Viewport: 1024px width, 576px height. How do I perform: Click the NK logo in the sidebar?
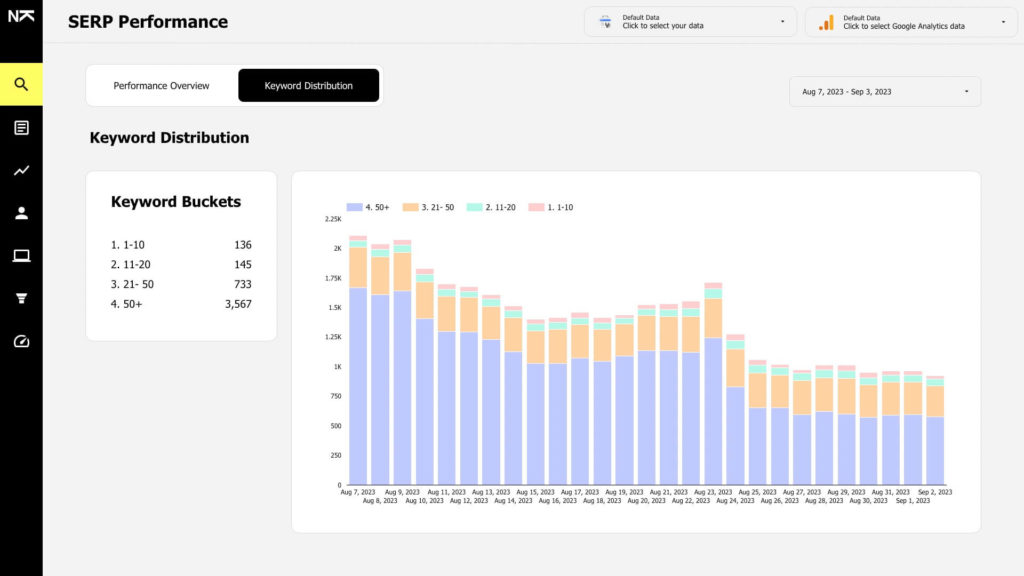[x=21, y=16]
